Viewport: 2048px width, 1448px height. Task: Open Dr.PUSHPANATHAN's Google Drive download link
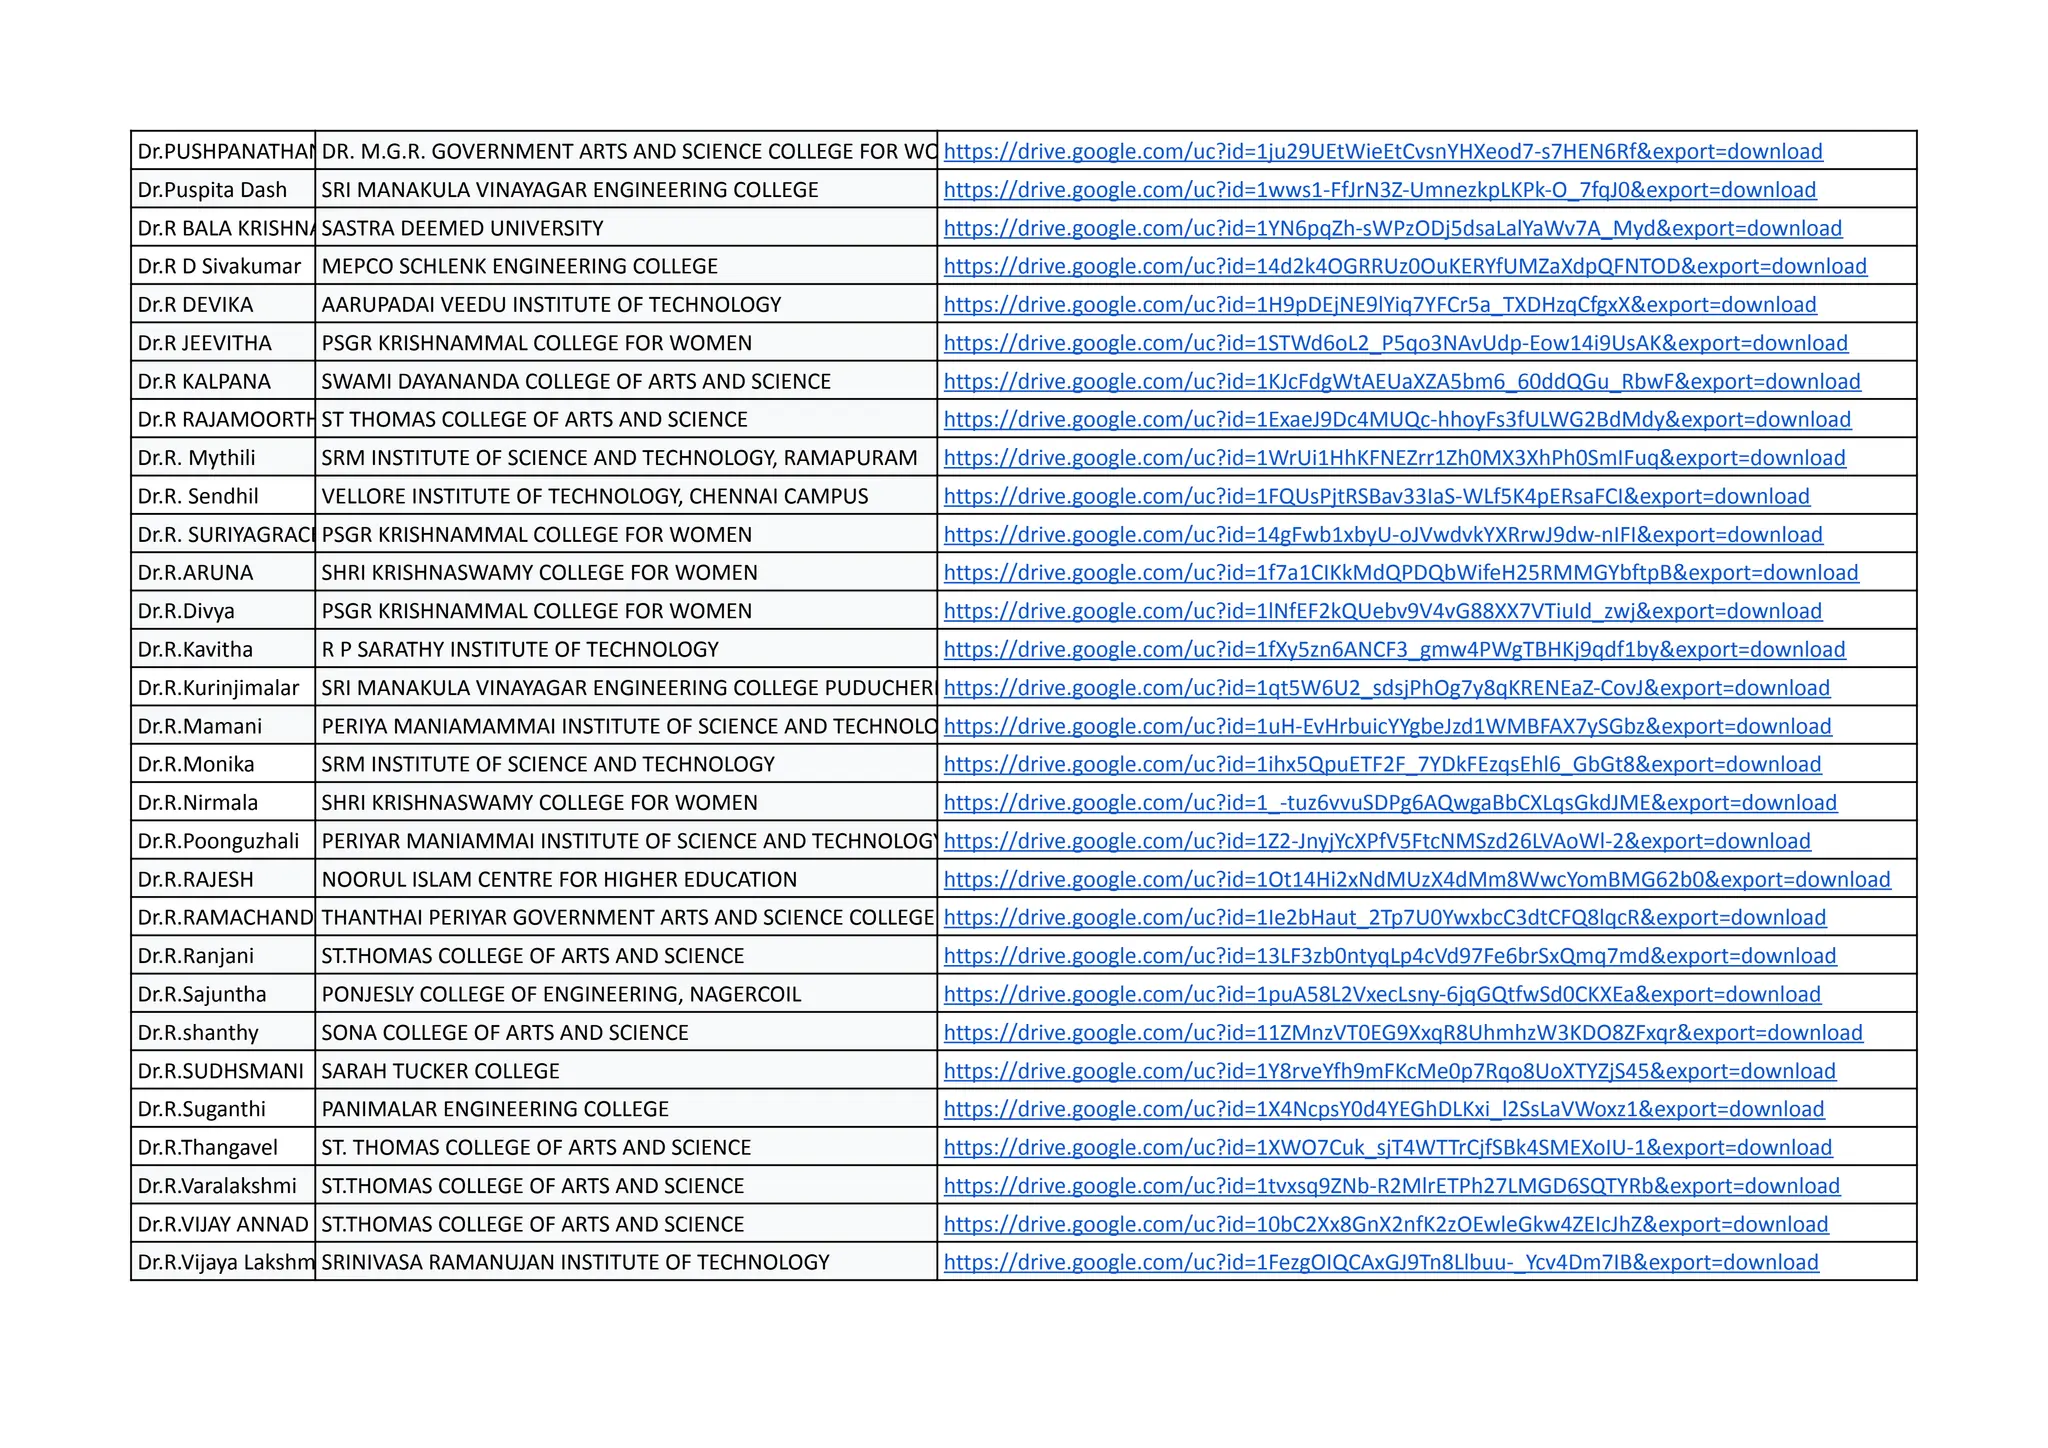point(1382,151)
